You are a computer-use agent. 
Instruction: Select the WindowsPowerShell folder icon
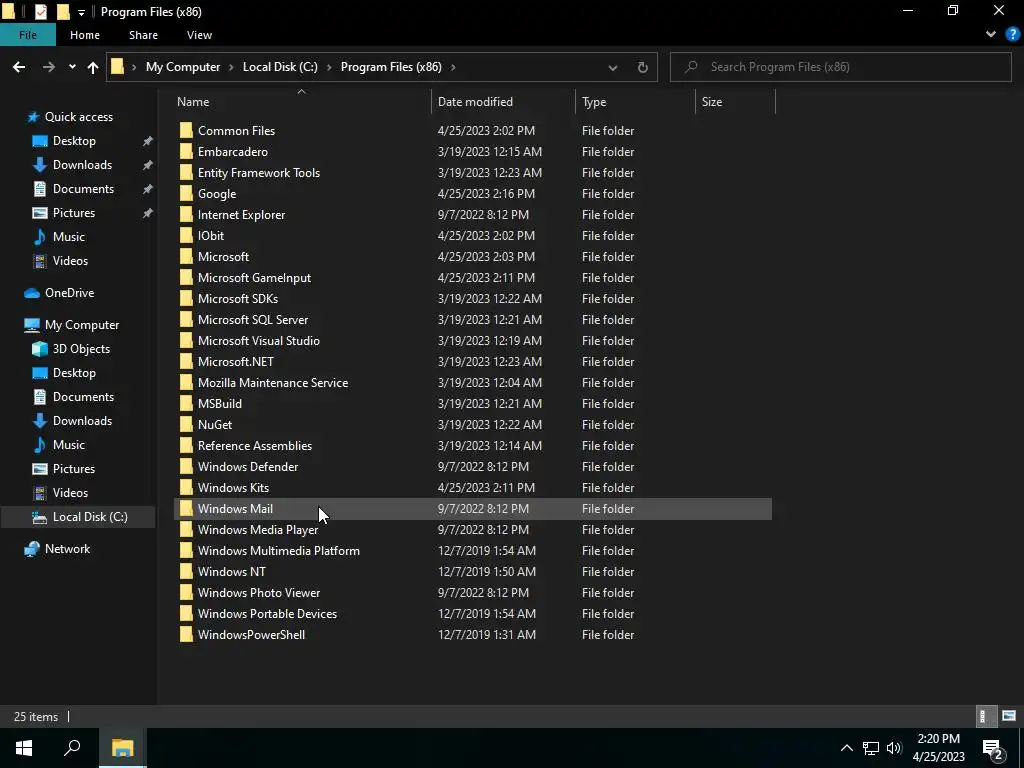[x=186, y=635]
